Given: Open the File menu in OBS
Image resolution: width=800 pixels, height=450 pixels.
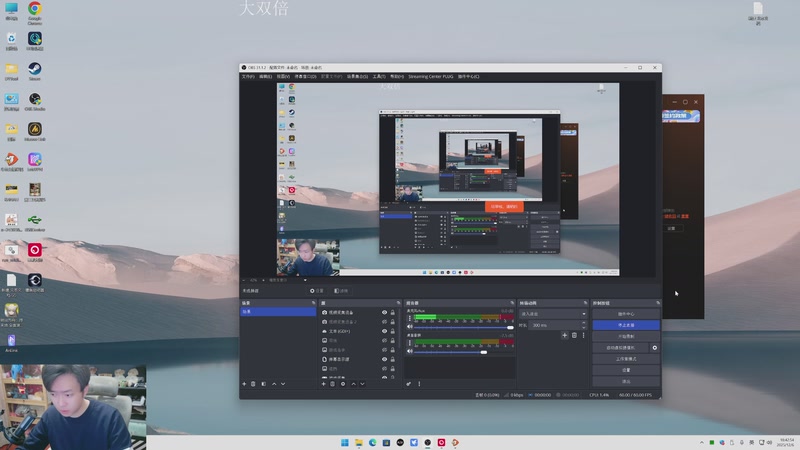Looking at the screenshot, I should [248, 77].
